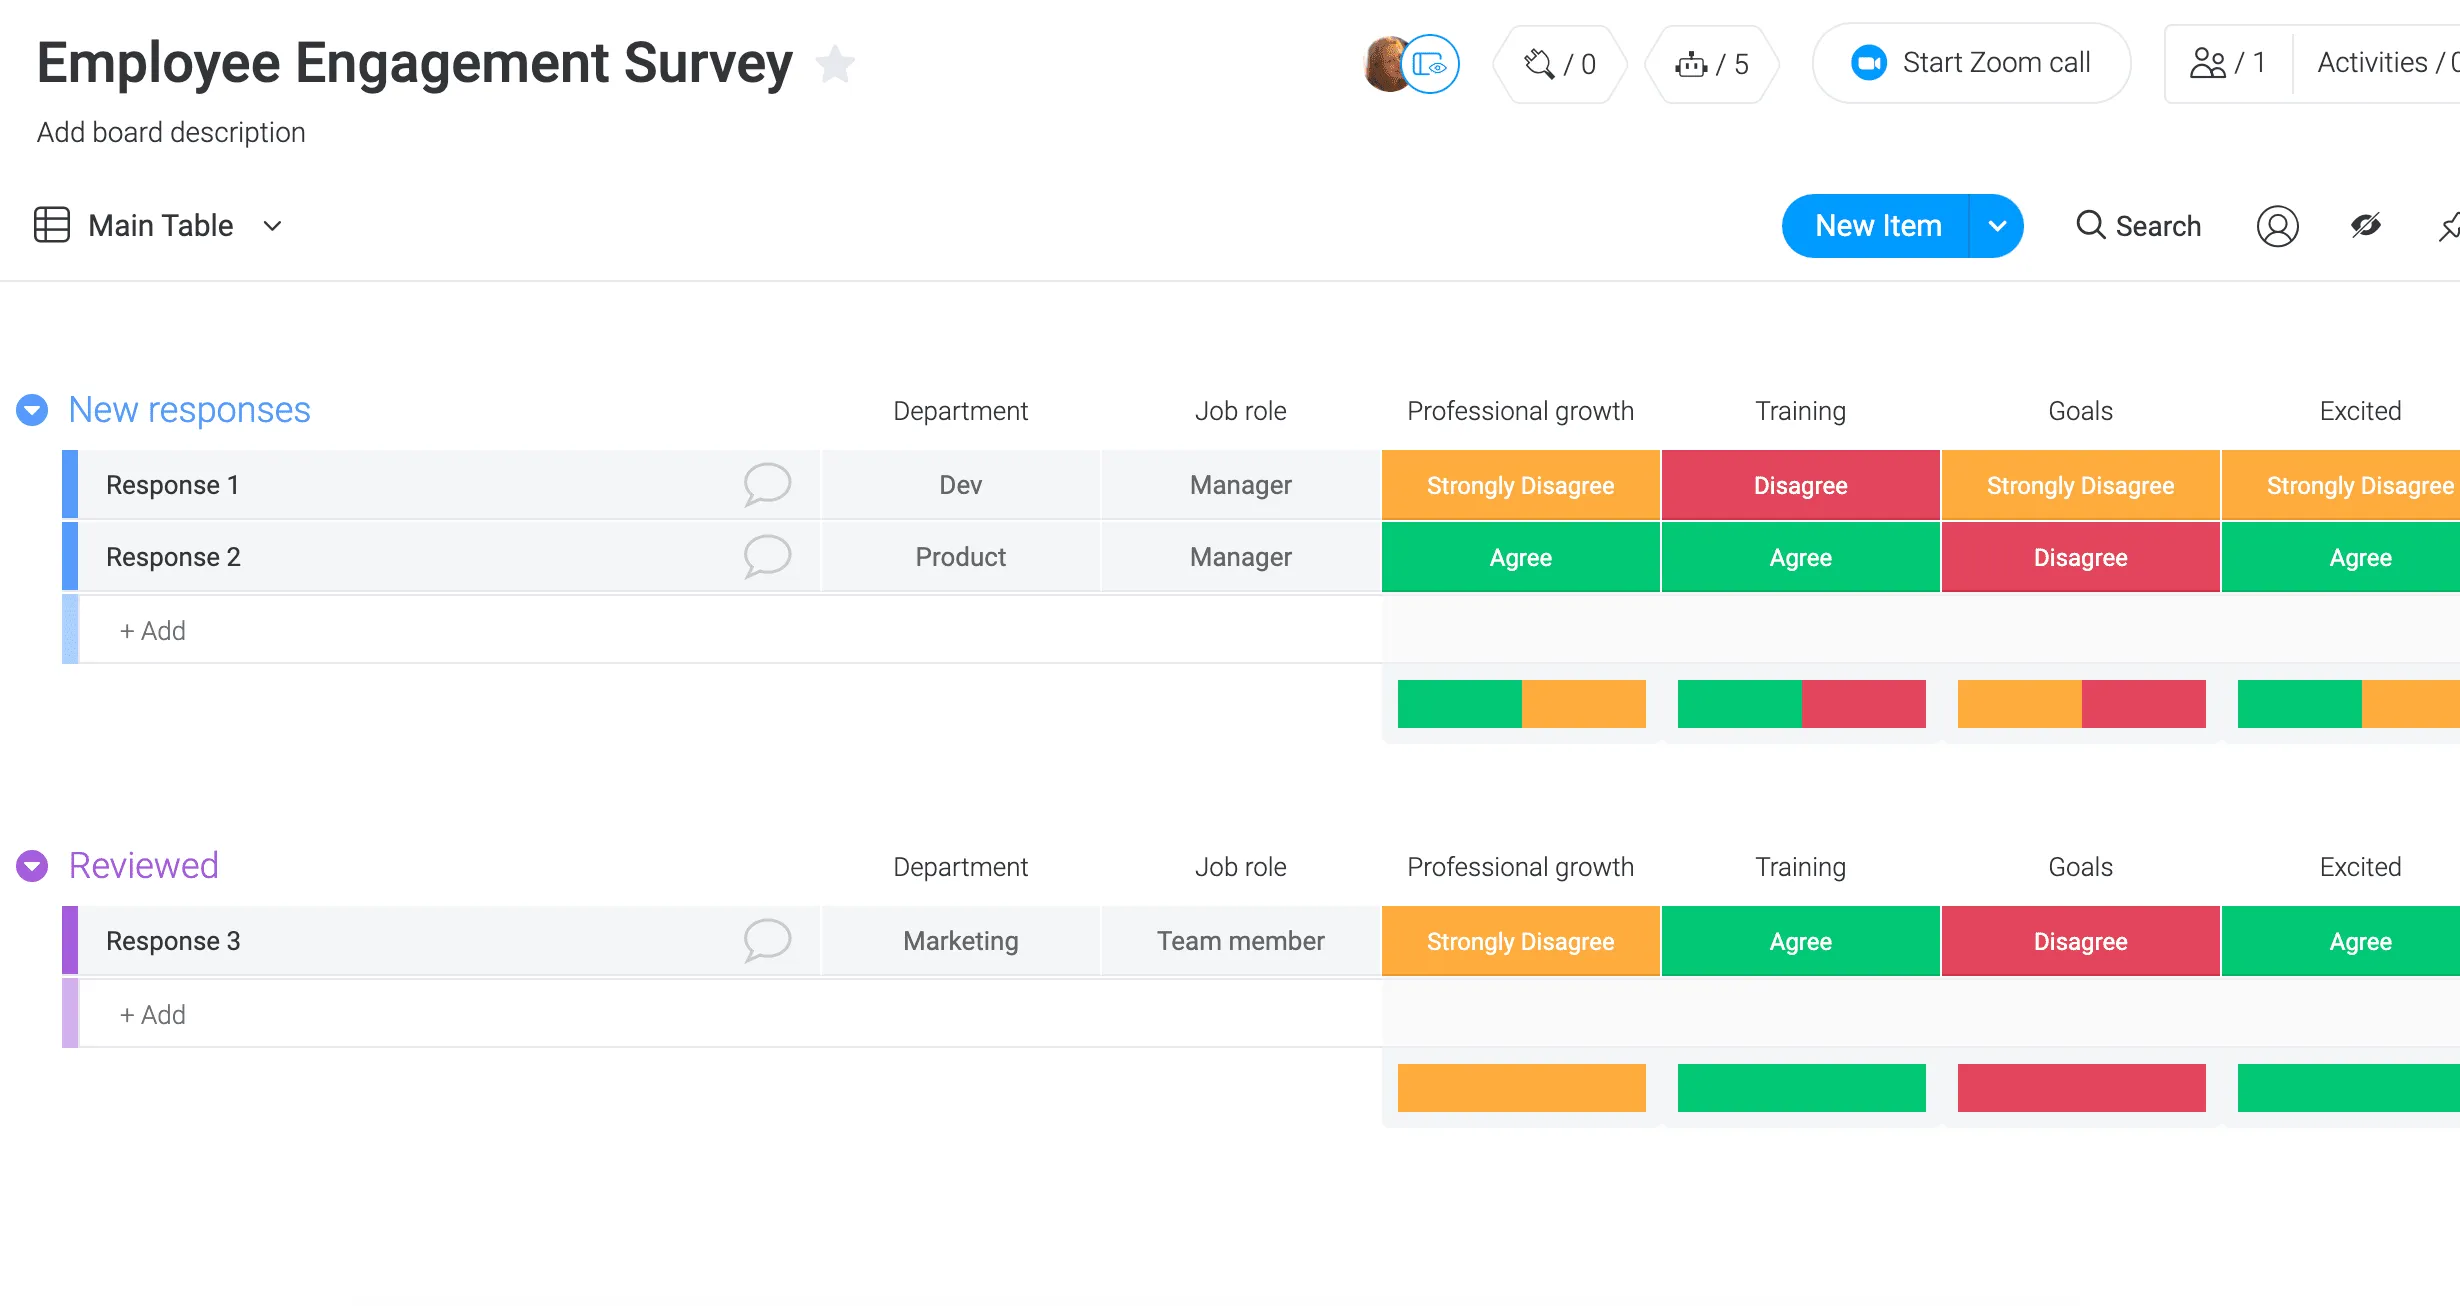Add a board description text

(x=171, y=132)
